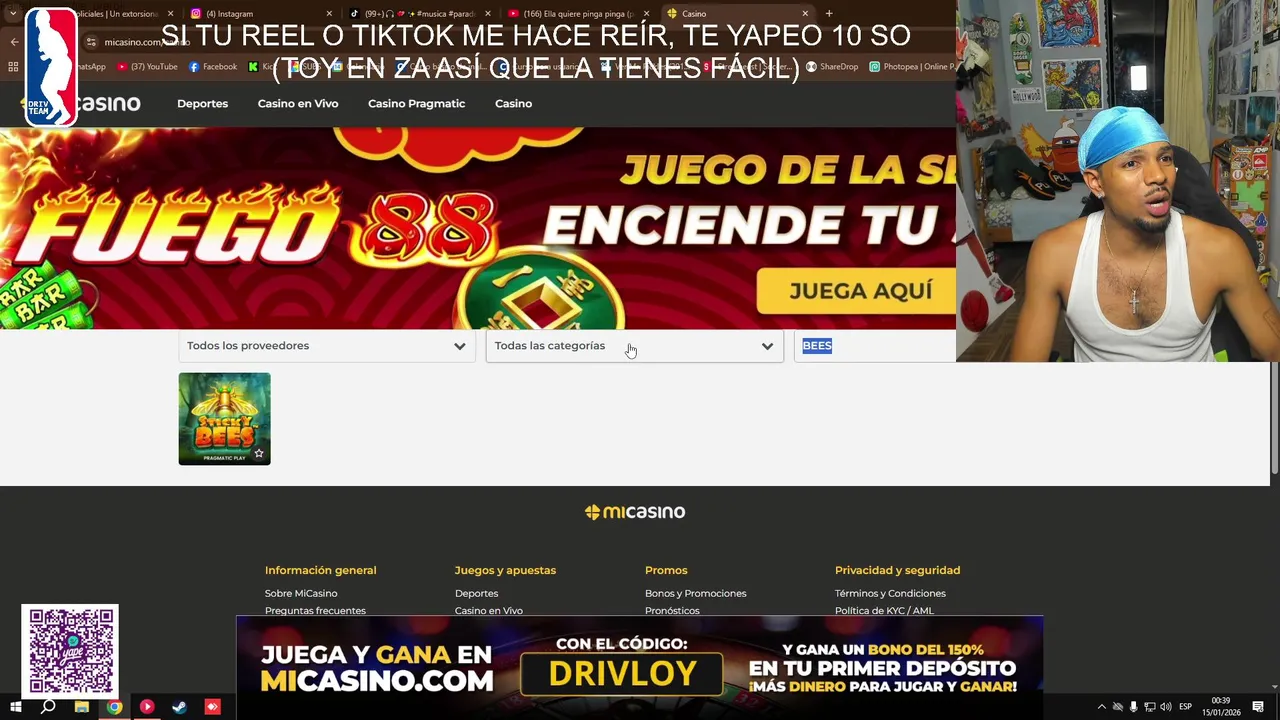Viewport: 1280px width, 720px height.
Task: Close the Casino browser tab
Action: coord(805,14)
